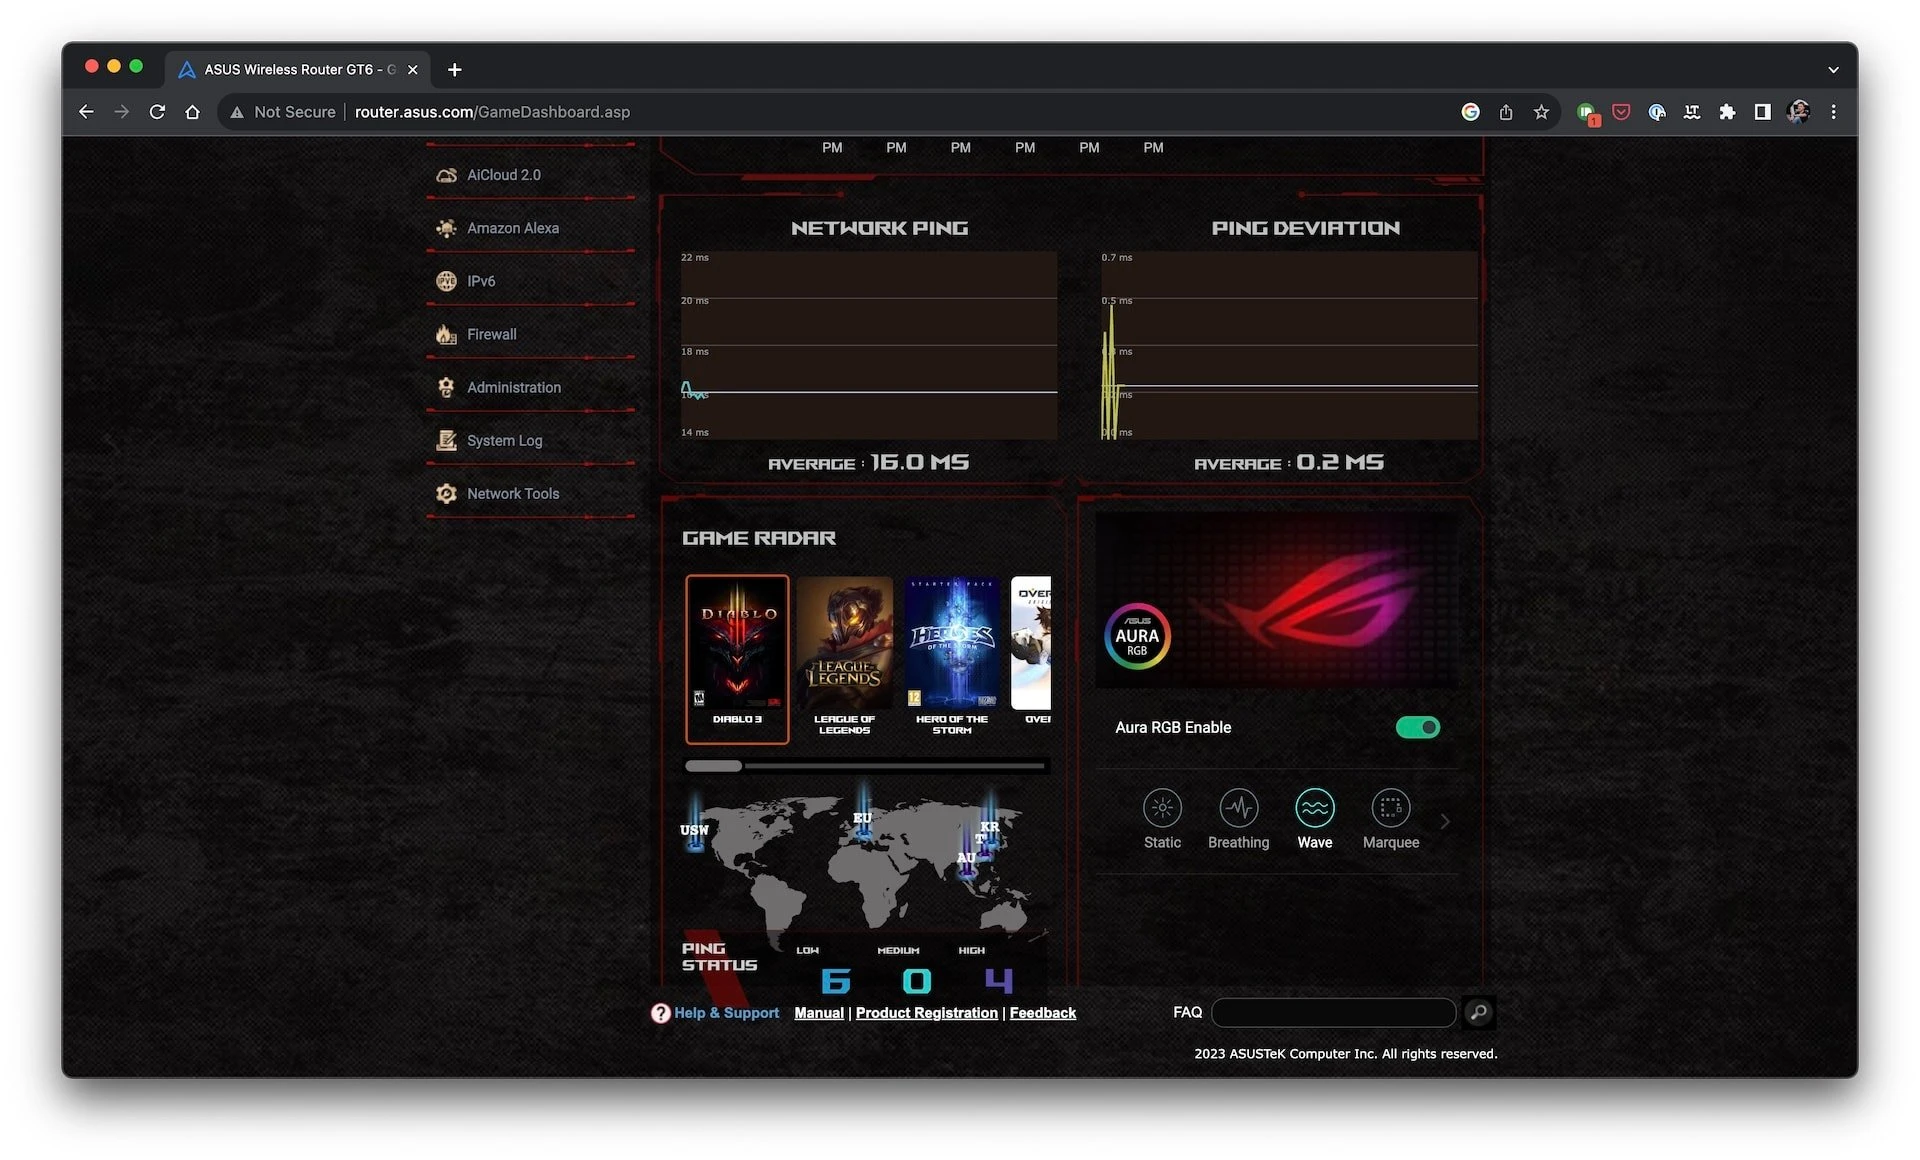Click the Firewall flame icon
This screenshot has width=1920, height=1160.
[446, 334]
